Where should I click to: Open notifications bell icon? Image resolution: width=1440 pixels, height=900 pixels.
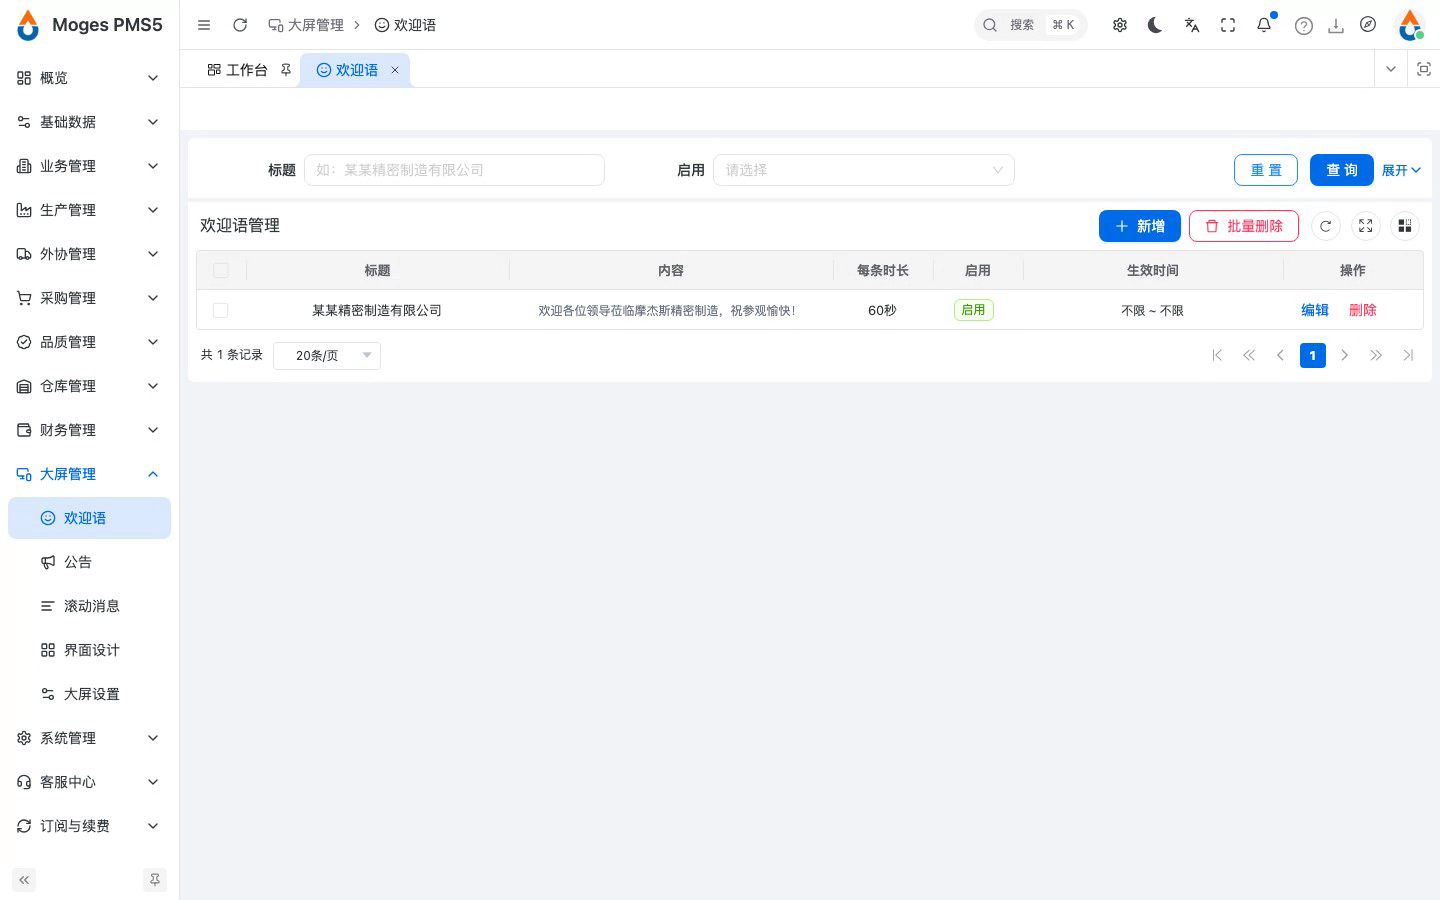[1264, 25]
